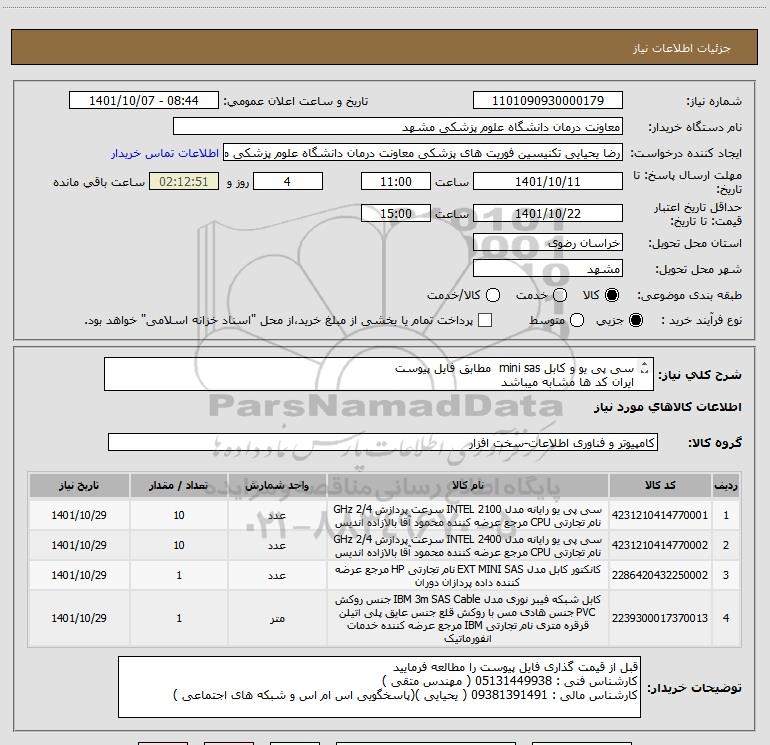Screen dimensions: 770x745
Task: Open the اطلاعات تماس خریدار link
Action: (165, 153)
